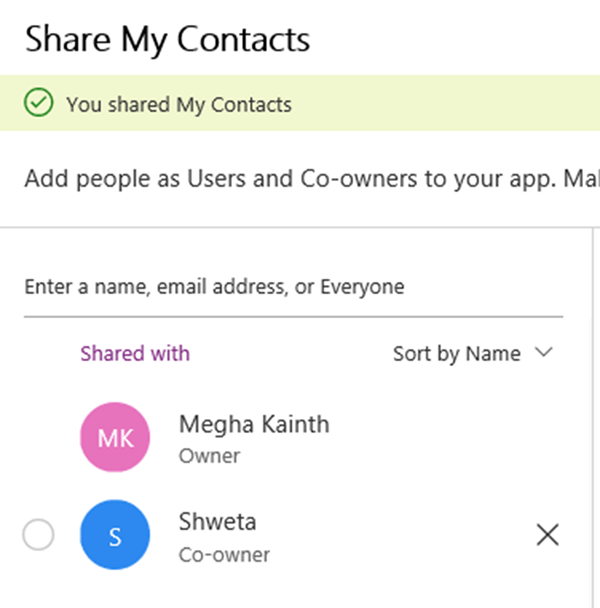The image size is (600, 608).
Task: Click the green success checkmark icon
Action: pos(39,103)
